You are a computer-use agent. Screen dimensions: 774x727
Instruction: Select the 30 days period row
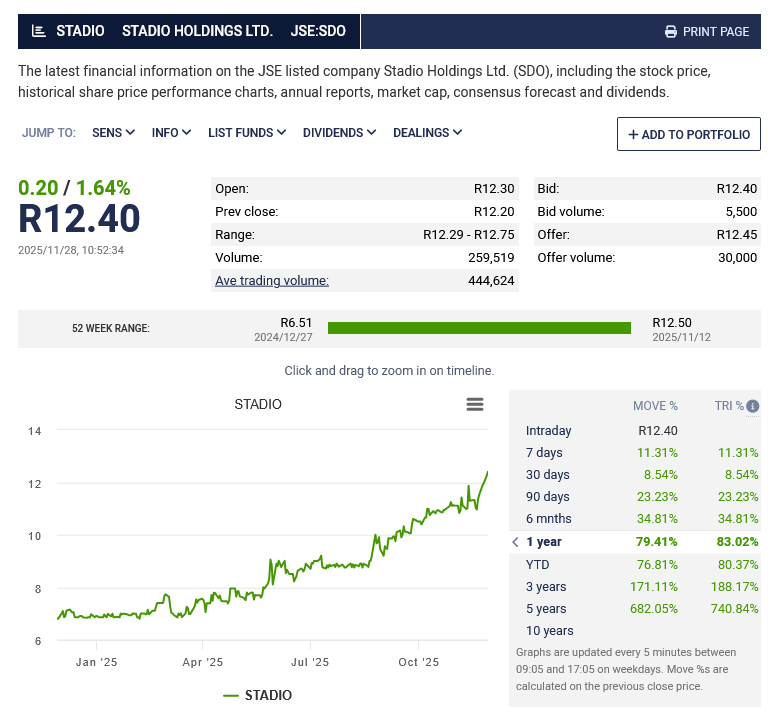[635, 474]
